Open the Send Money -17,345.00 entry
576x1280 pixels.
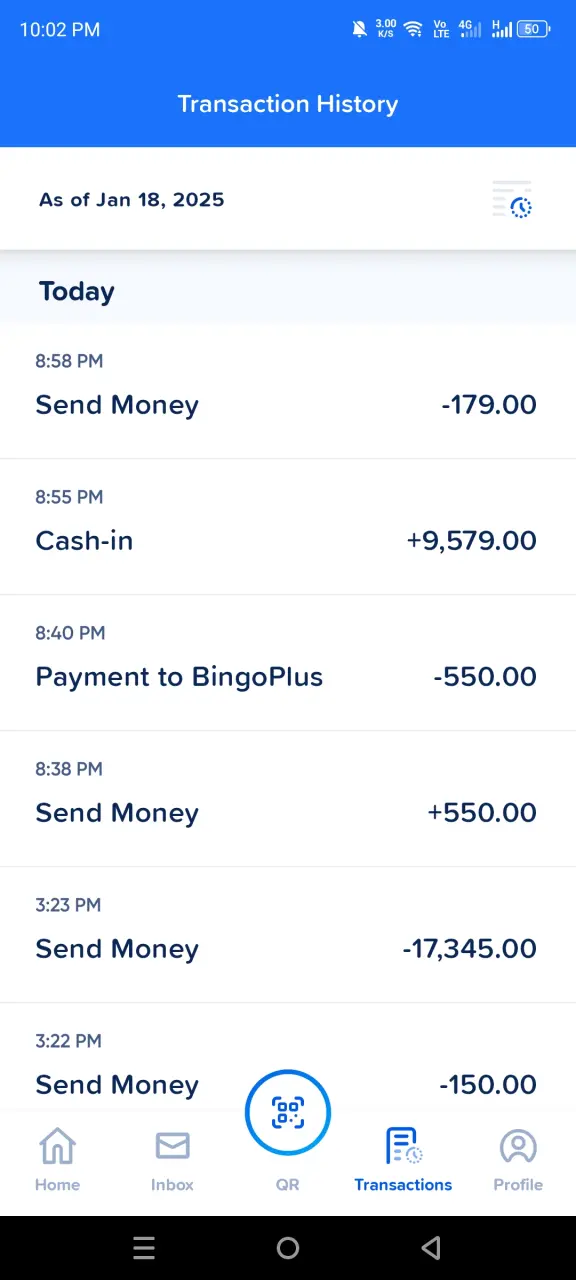tap(288, 935)
